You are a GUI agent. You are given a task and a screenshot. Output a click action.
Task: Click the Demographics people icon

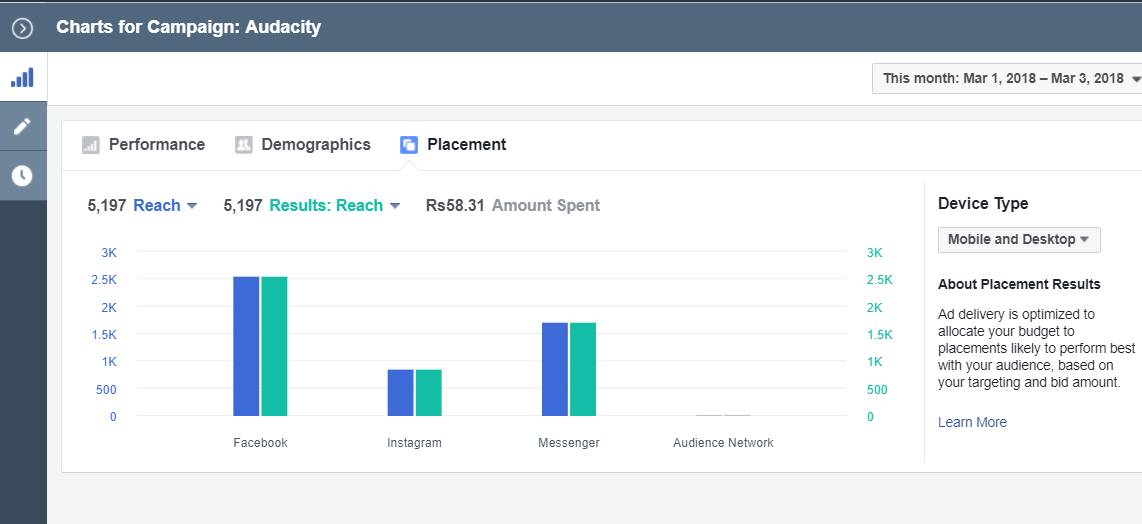click(244, 145)
